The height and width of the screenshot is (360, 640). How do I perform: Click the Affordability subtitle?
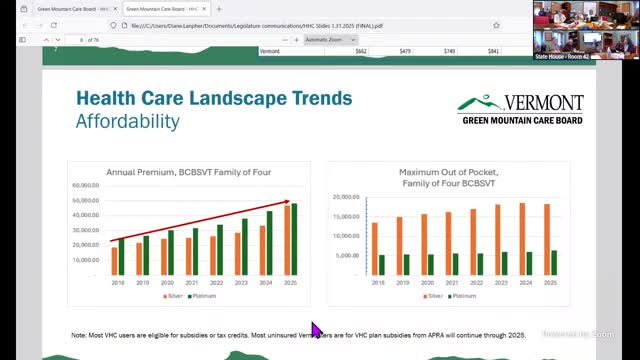pos(128,121)
